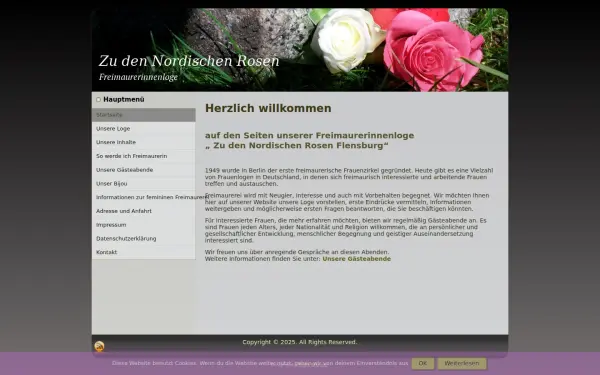
Task: View the Datenschutzerklärung page
Action: click(143, 239)
